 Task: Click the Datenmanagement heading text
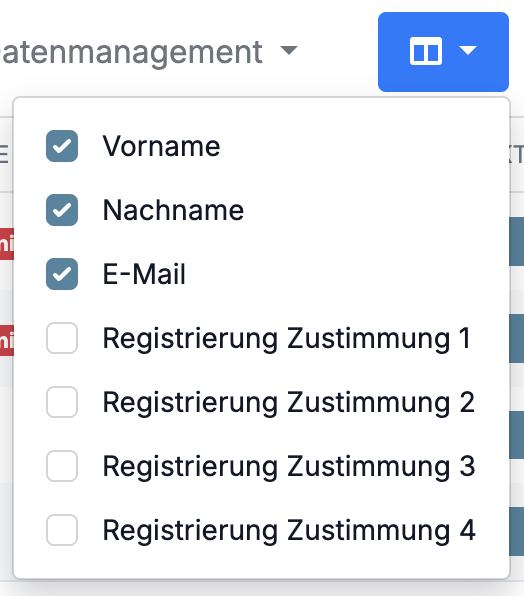[x=131, y=52]
